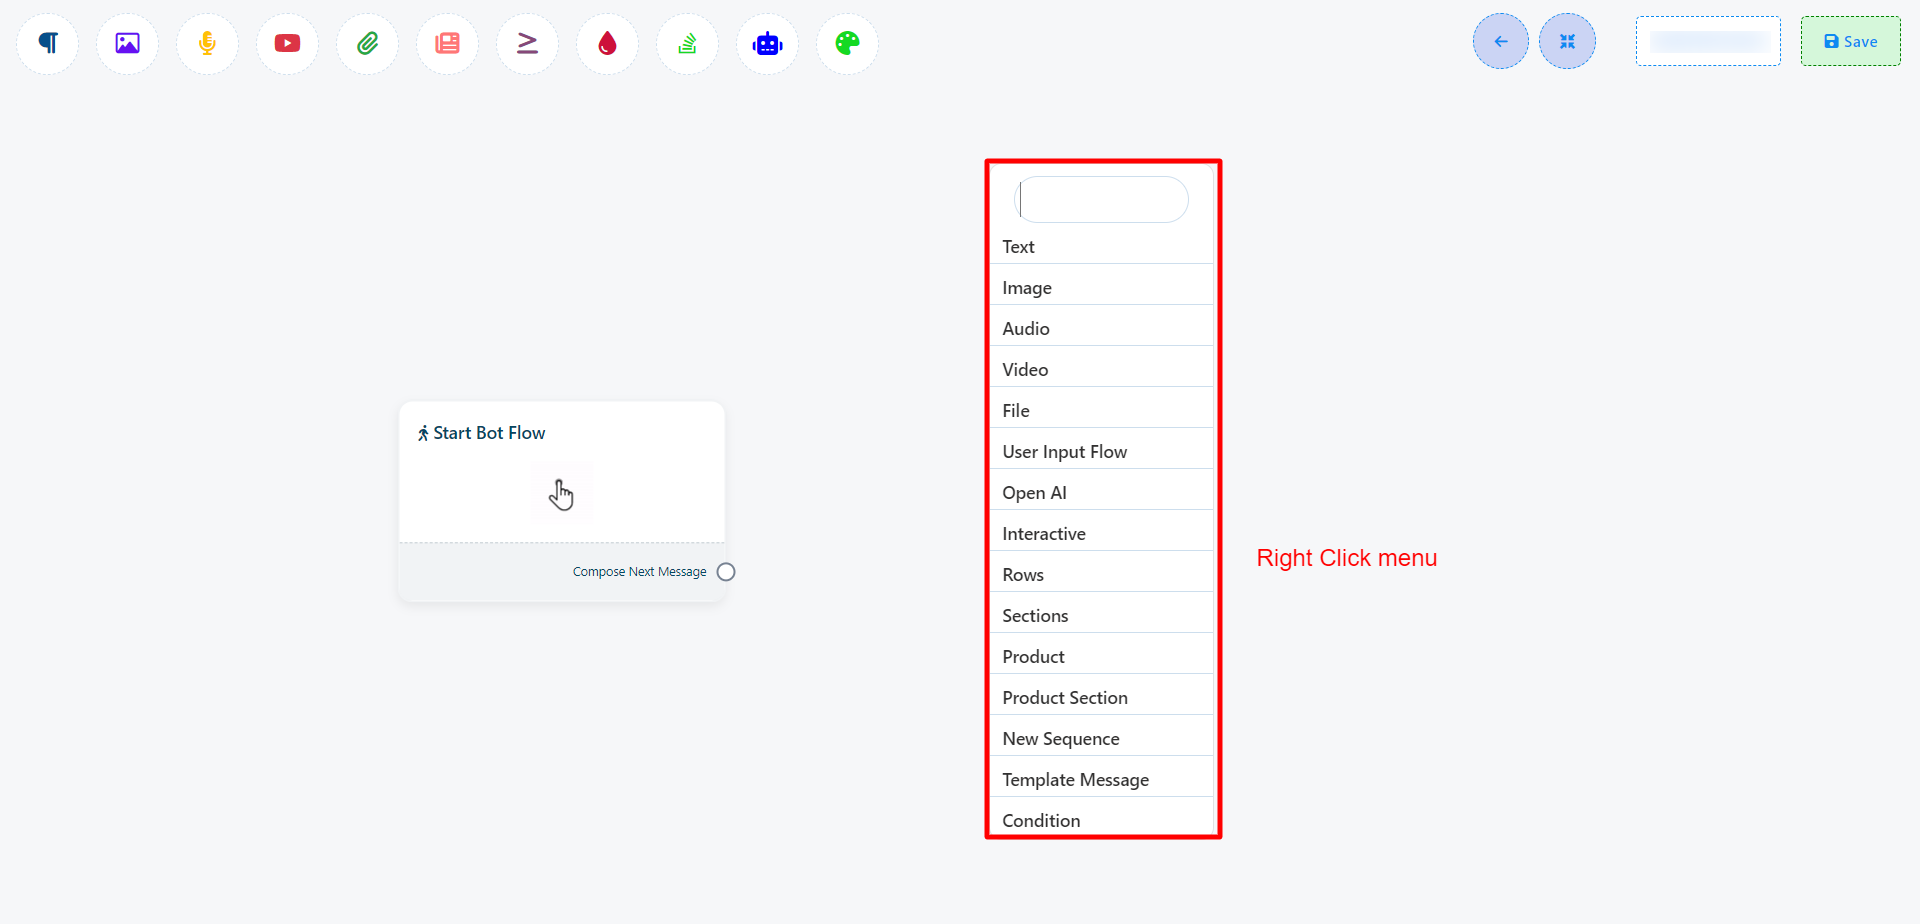Choose Text from the context menu

click(1018, 247)
